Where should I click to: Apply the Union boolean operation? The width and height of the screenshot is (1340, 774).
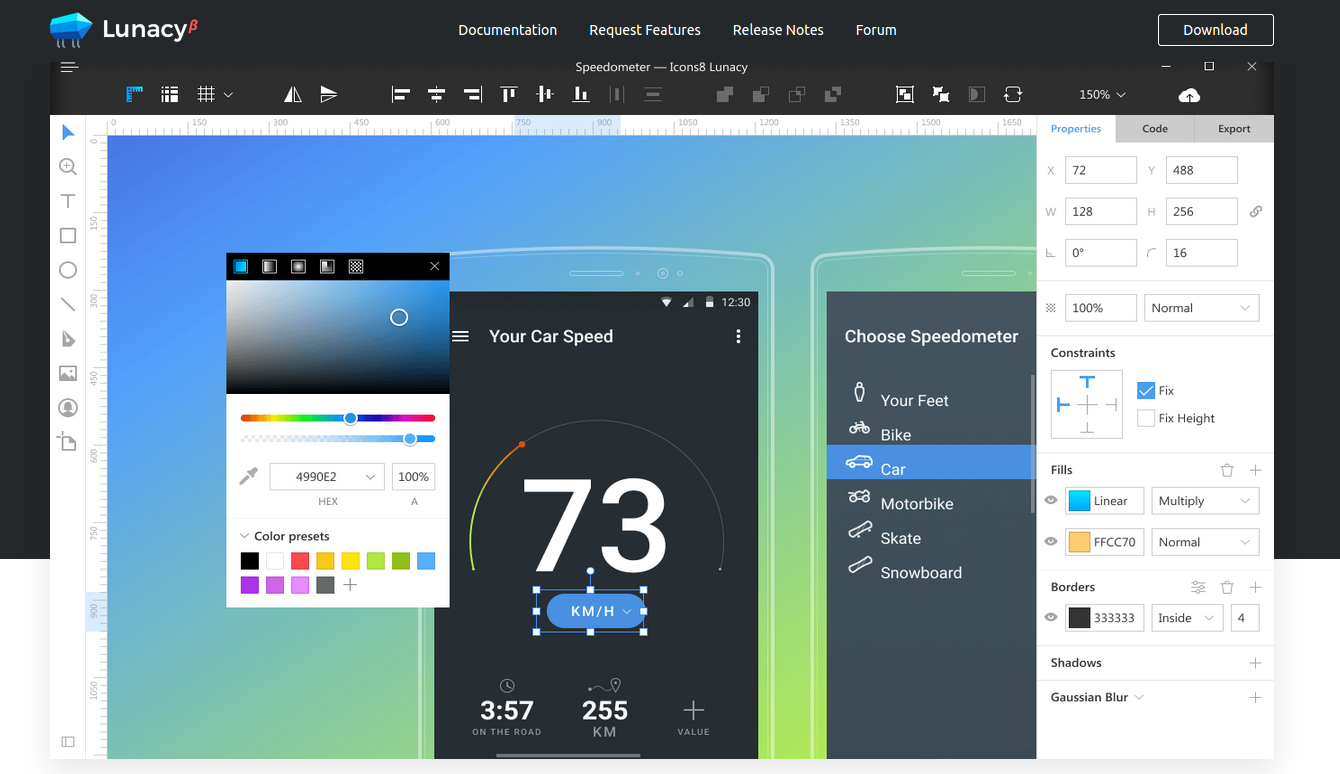click(723, 93)
